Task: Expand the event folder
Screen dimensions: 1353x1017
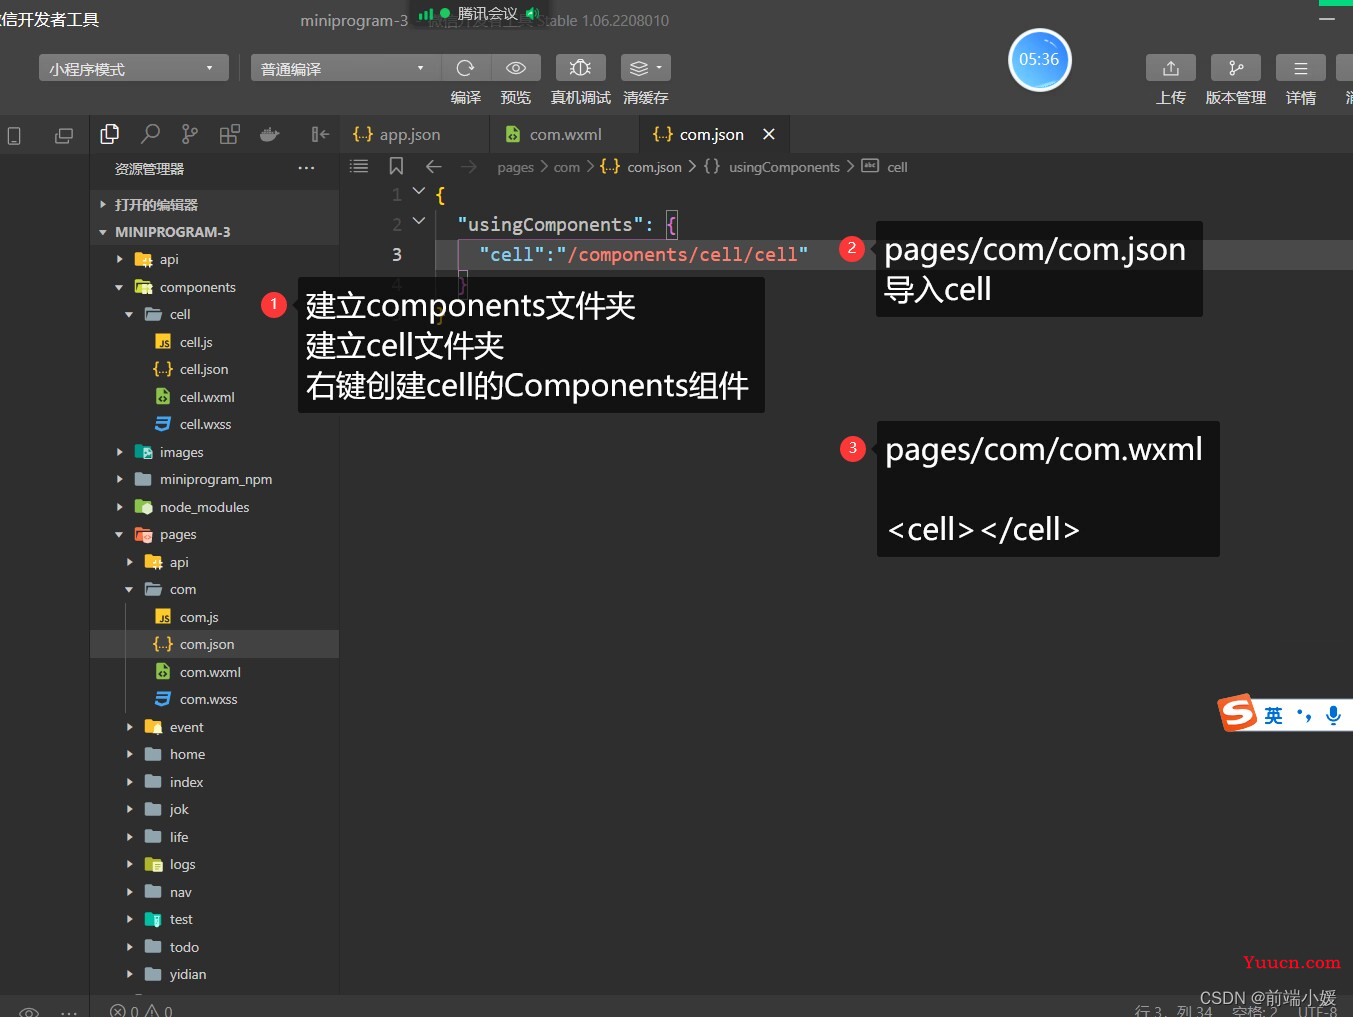Action: (x=129, y=727)
